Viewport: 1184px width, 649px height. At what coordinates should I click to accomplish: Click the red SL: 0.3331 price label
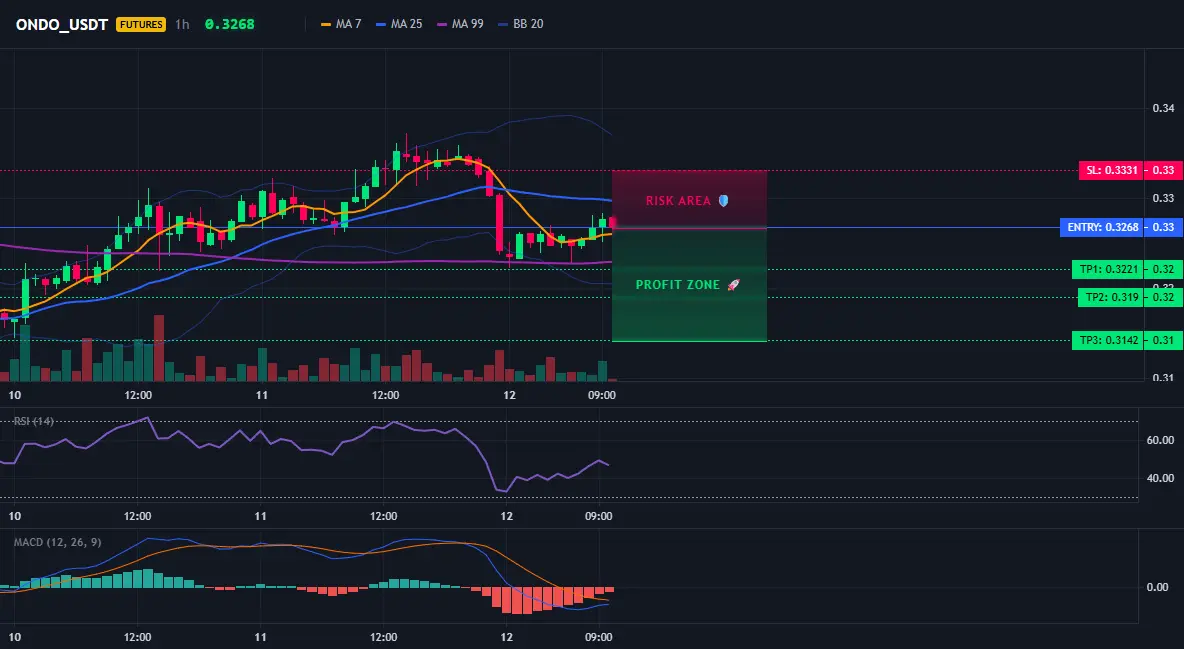1112,170
